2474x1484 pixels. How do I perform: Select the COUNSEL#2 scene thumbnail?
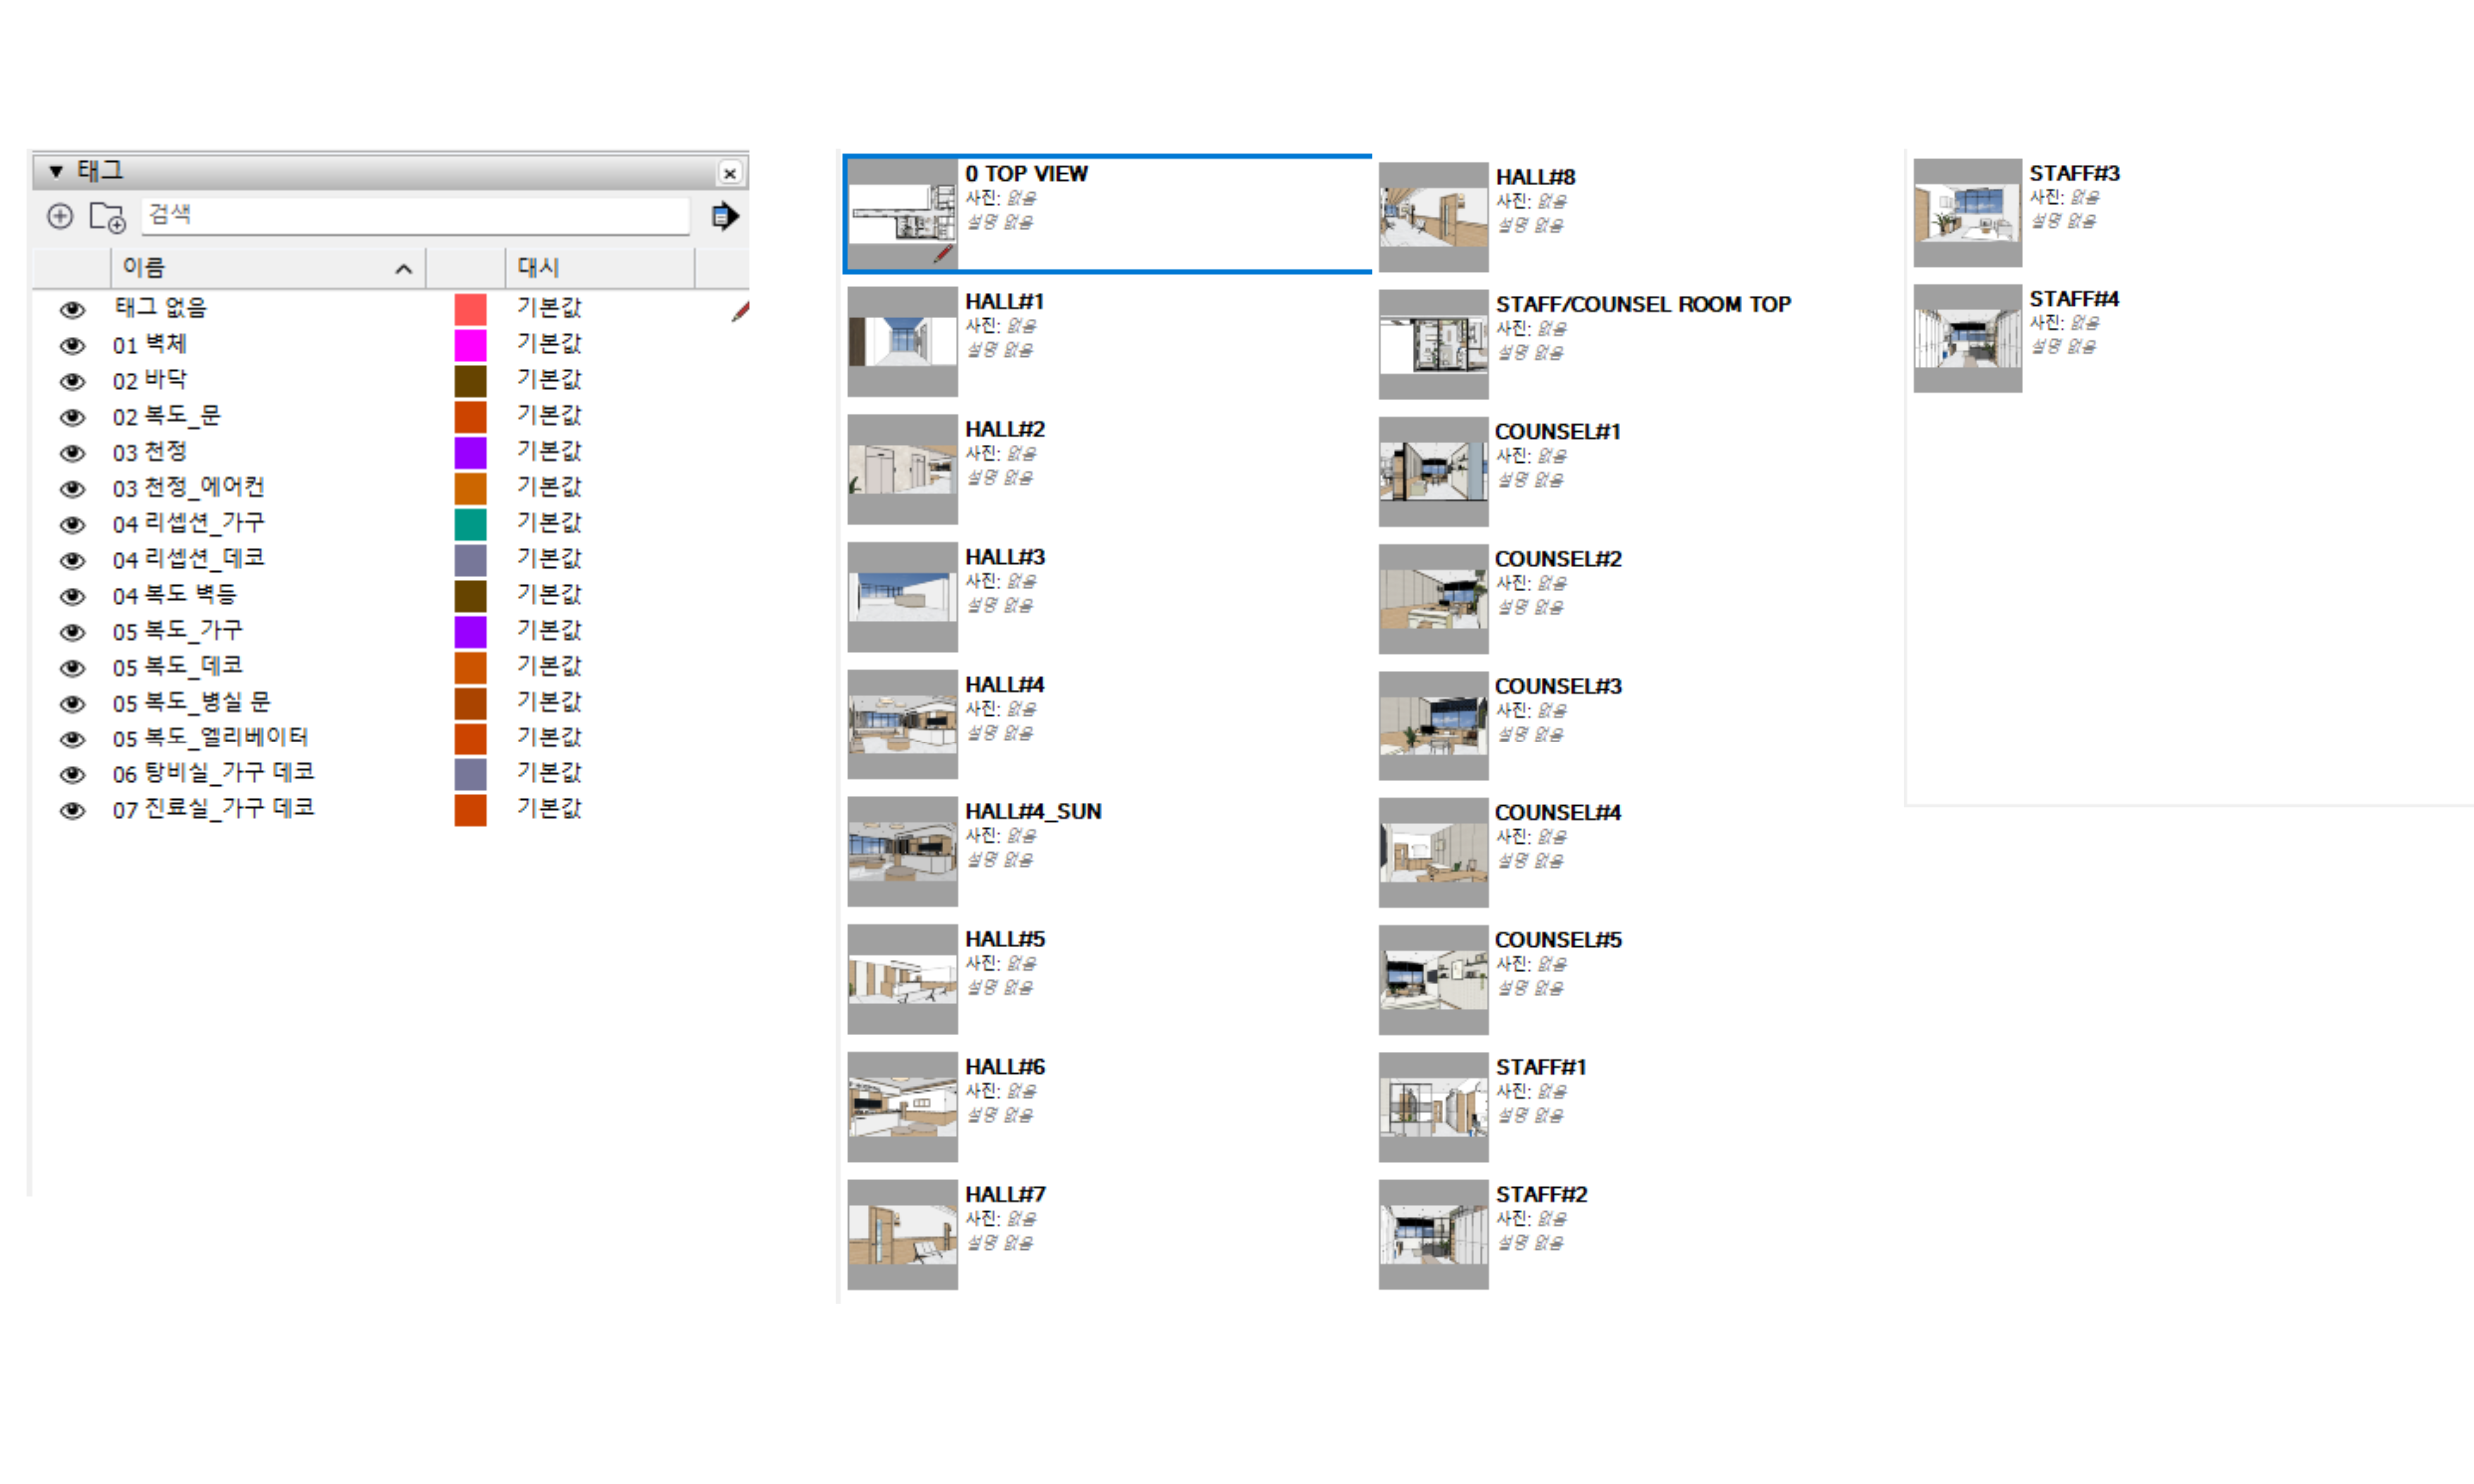pyautogui.click(x=1434, y=599)
